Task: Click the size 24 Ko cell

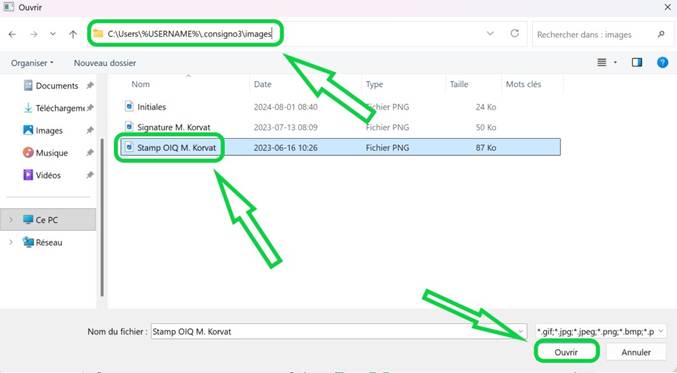Action: [x=486, y=107]
